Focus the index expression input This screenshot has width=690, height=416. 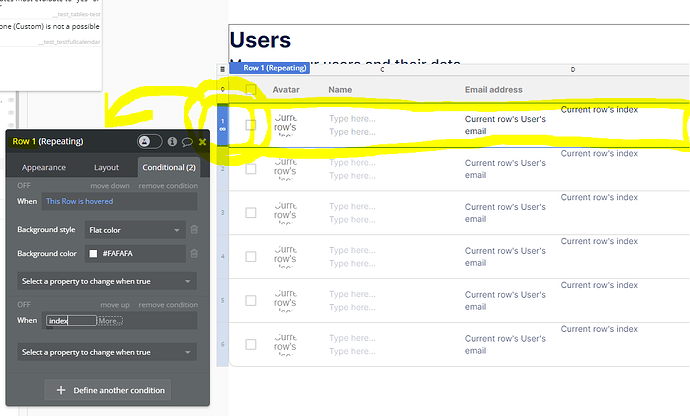pos(71,320)
